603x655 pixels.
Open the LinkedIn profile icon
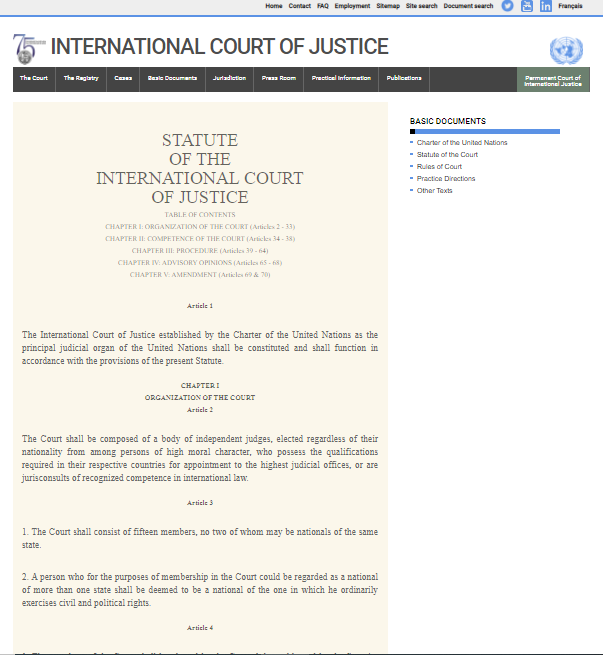545,6
